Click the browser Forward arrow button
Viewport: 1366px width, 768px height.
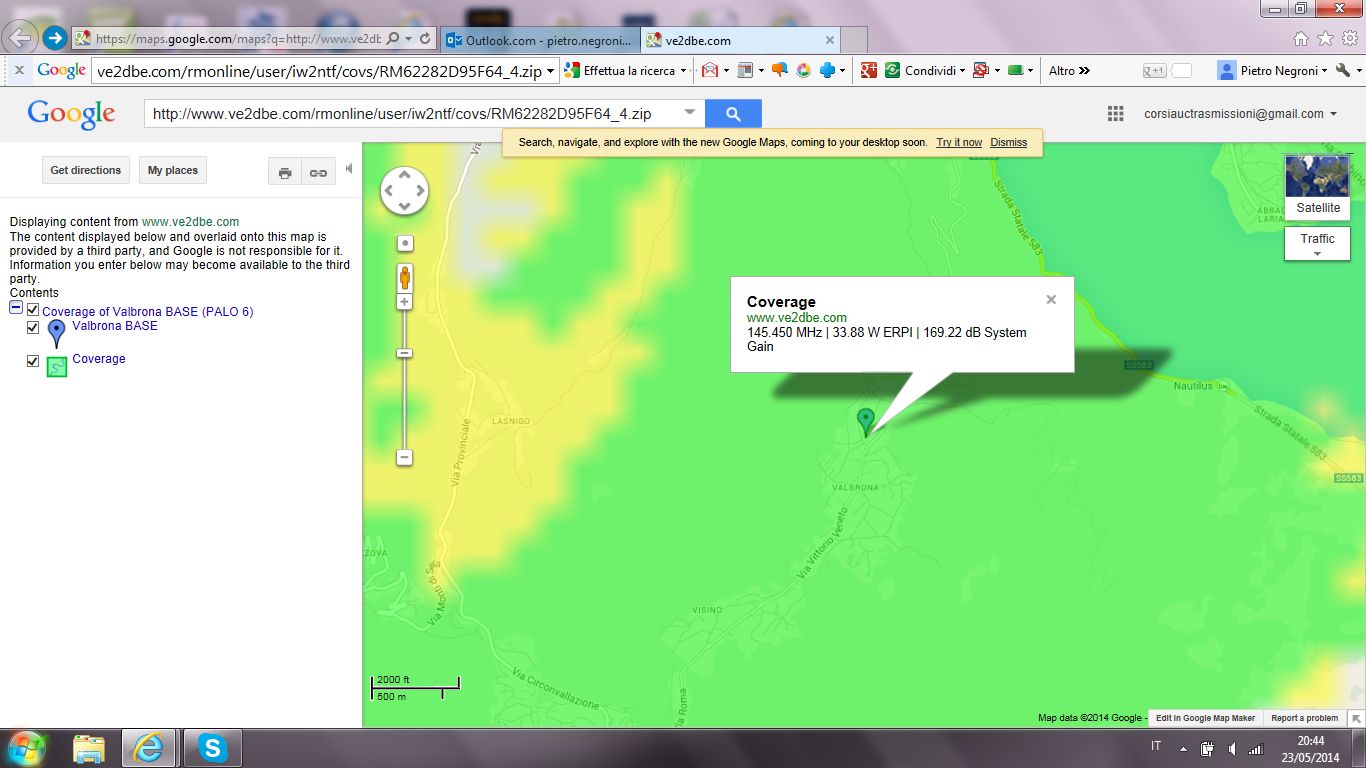pyautogui.click(x=55, y=39)
